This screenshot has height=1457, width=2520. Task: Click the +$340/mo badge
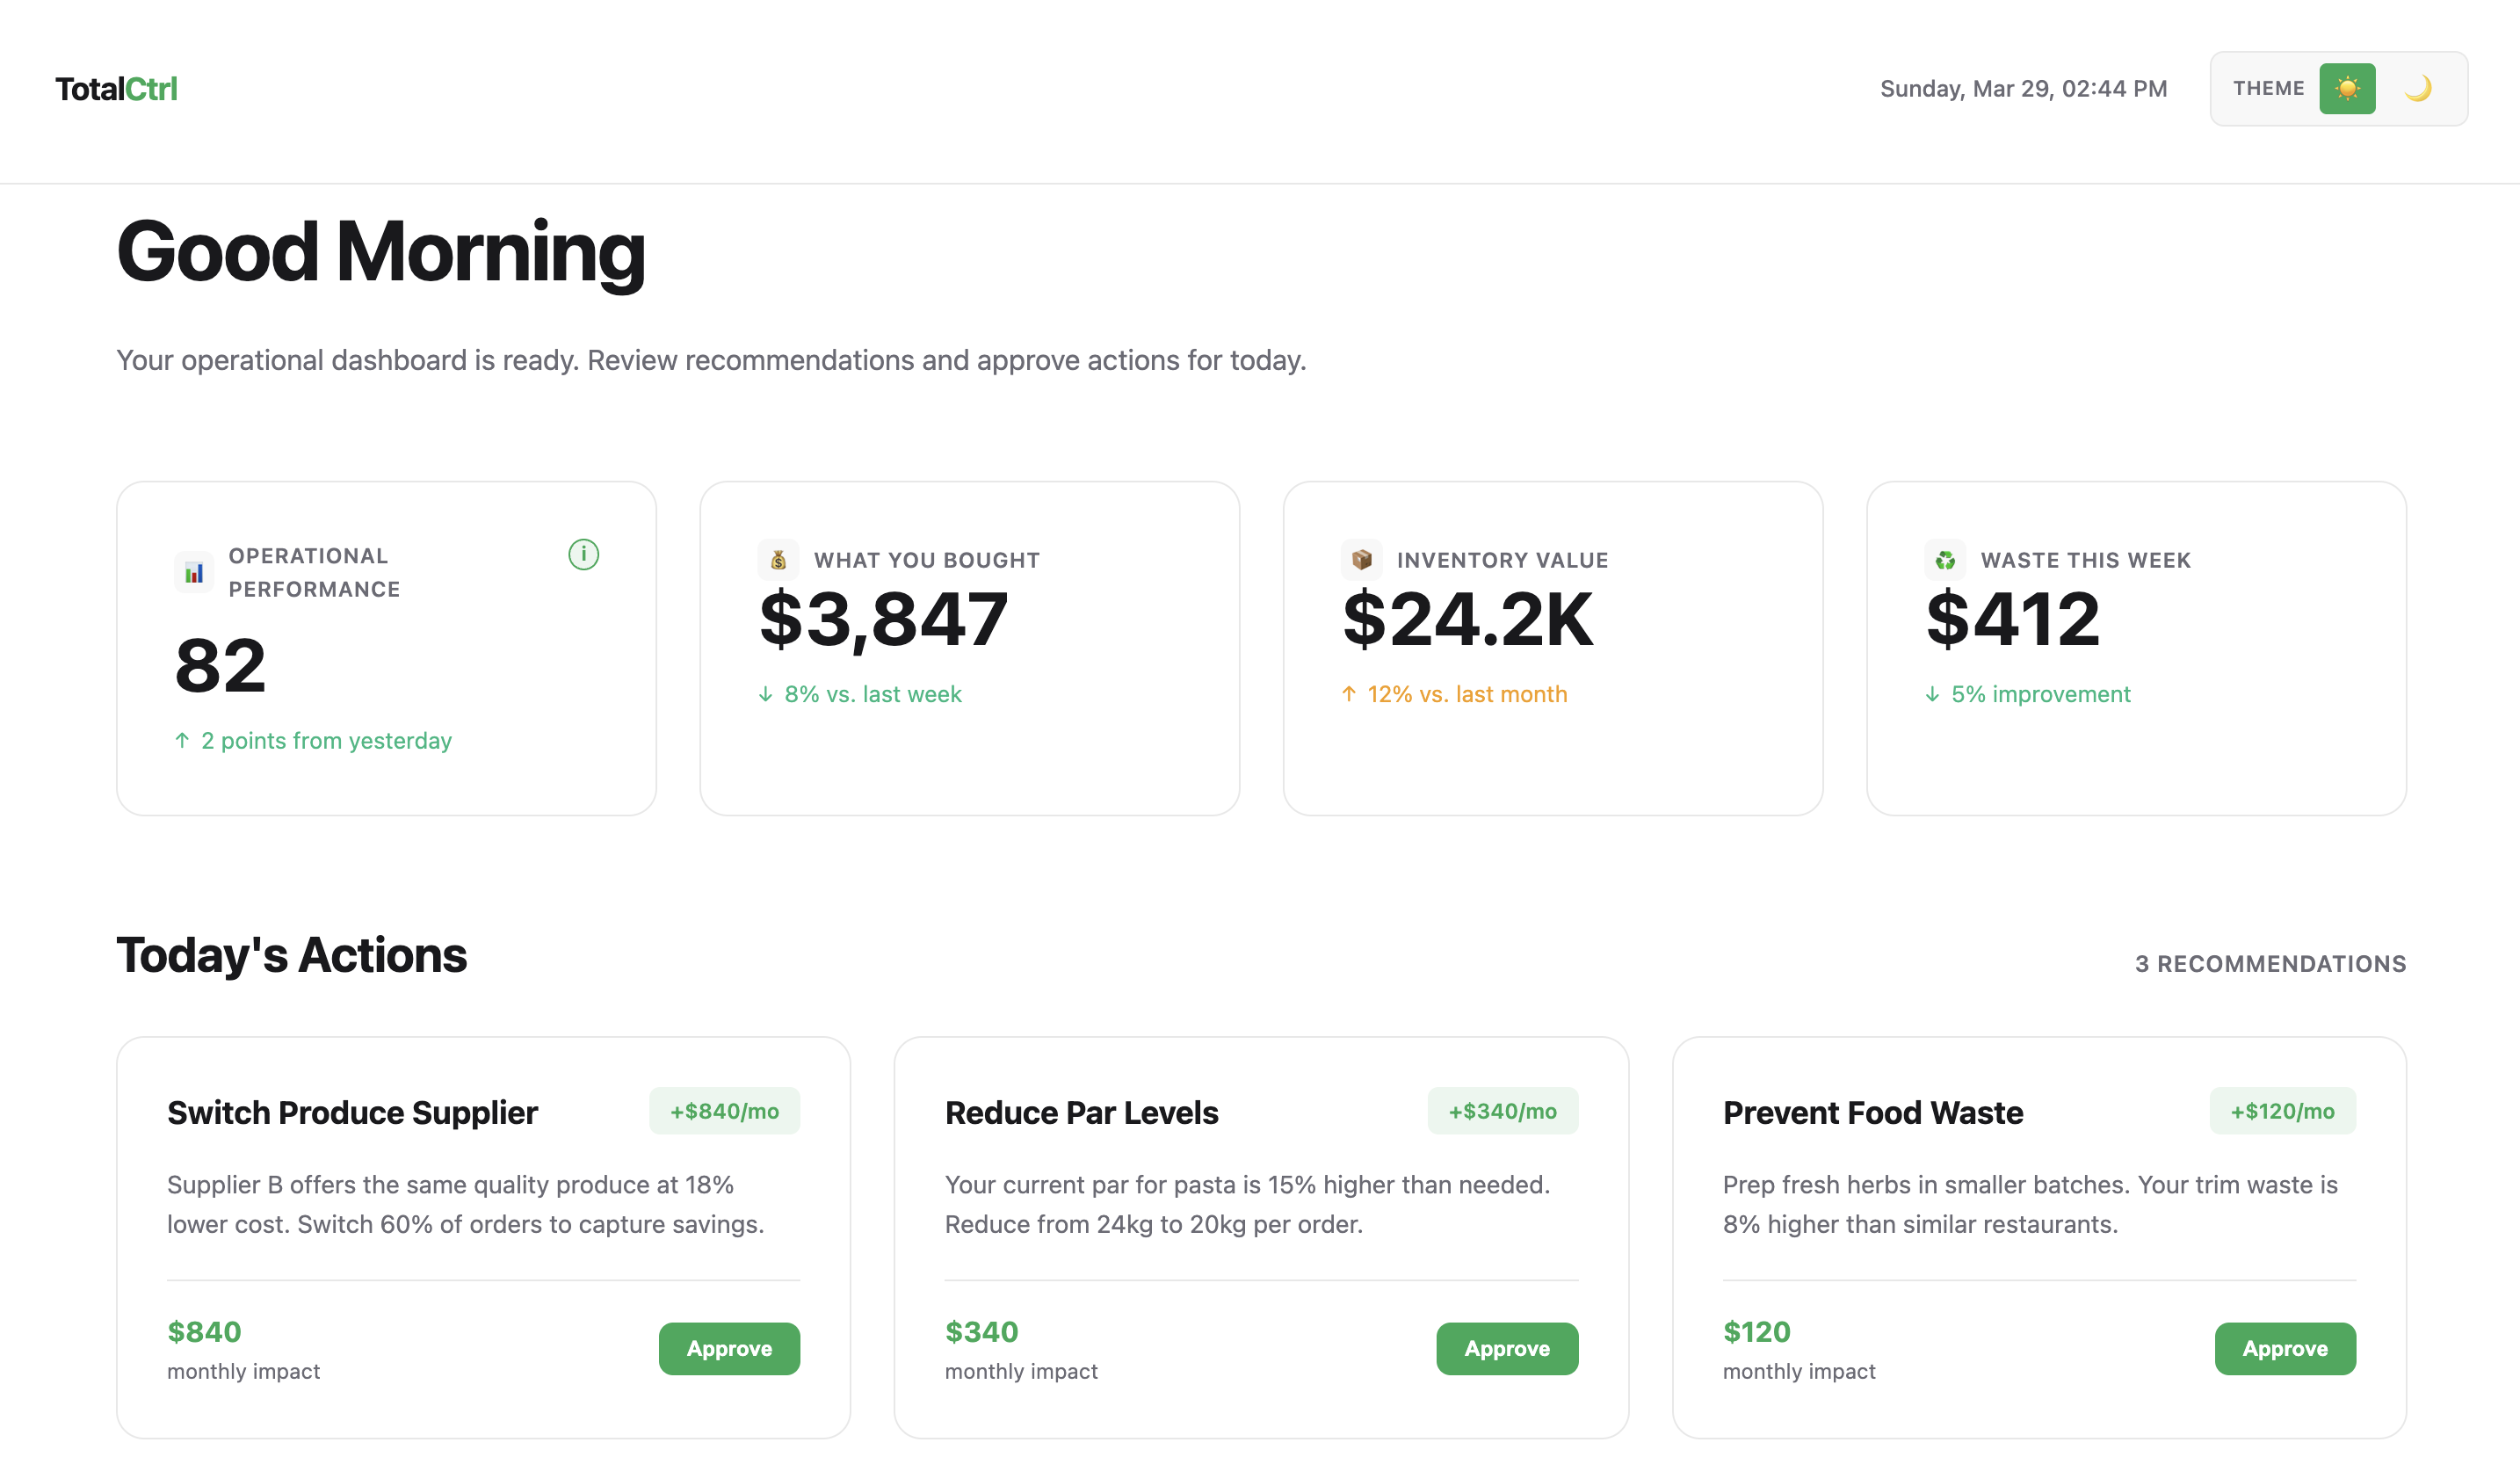tap(1502, 1111)
